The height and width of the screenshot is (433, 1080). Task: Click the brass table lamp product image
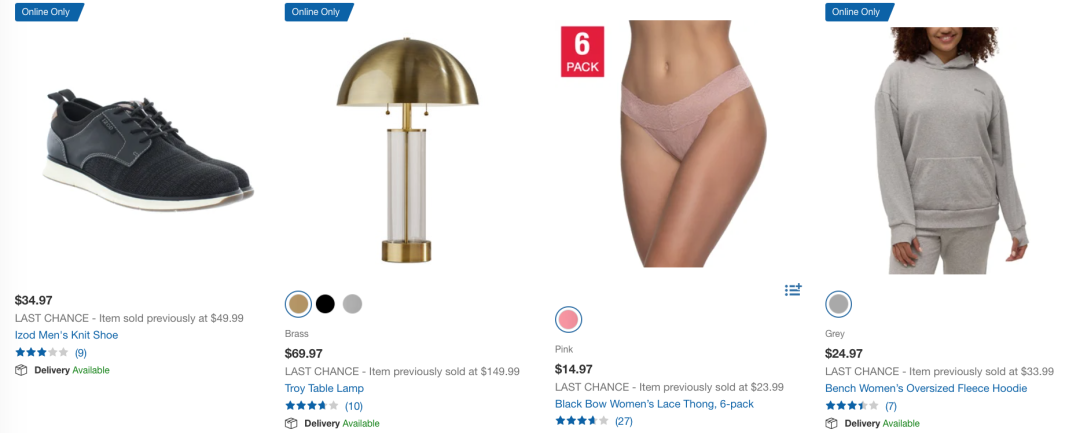(407, 149)
